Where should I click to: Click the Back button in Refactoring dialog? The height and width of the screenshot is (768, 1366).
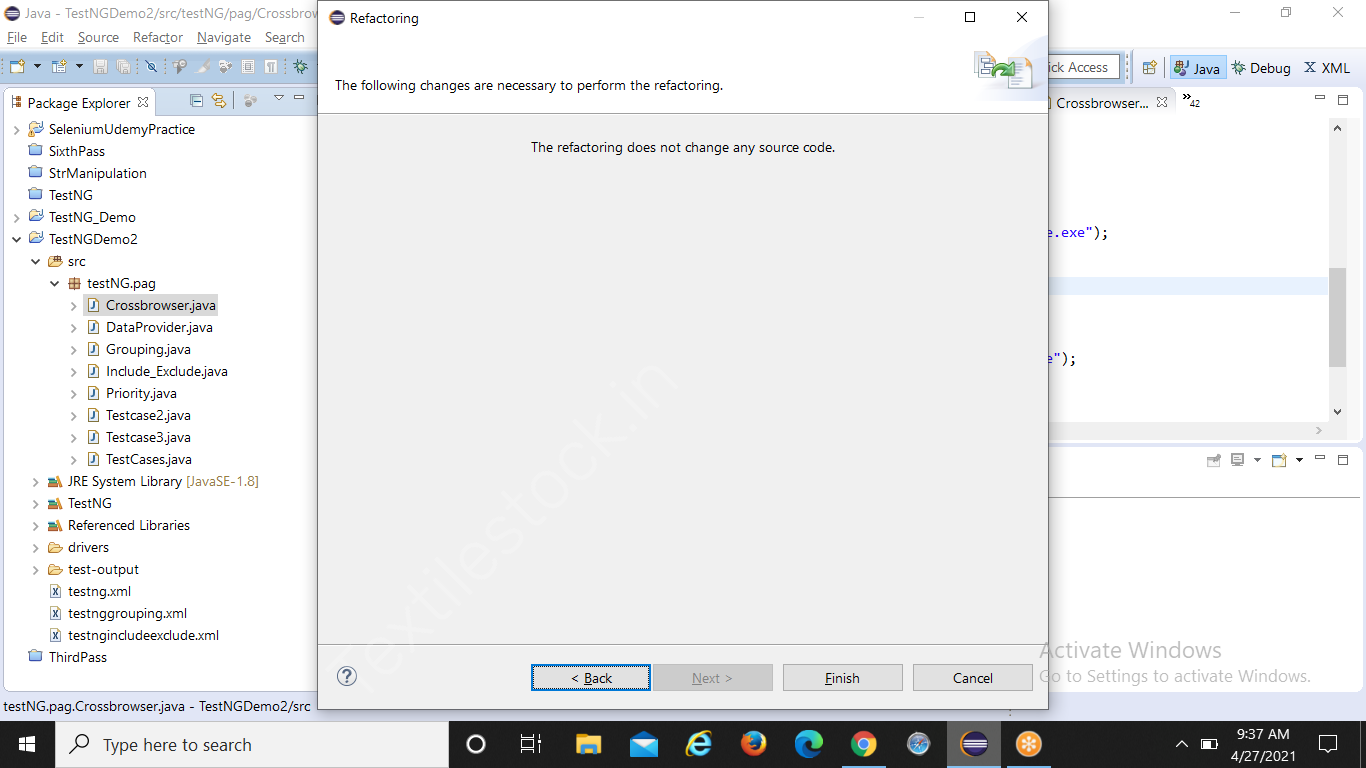coord(591,677)
